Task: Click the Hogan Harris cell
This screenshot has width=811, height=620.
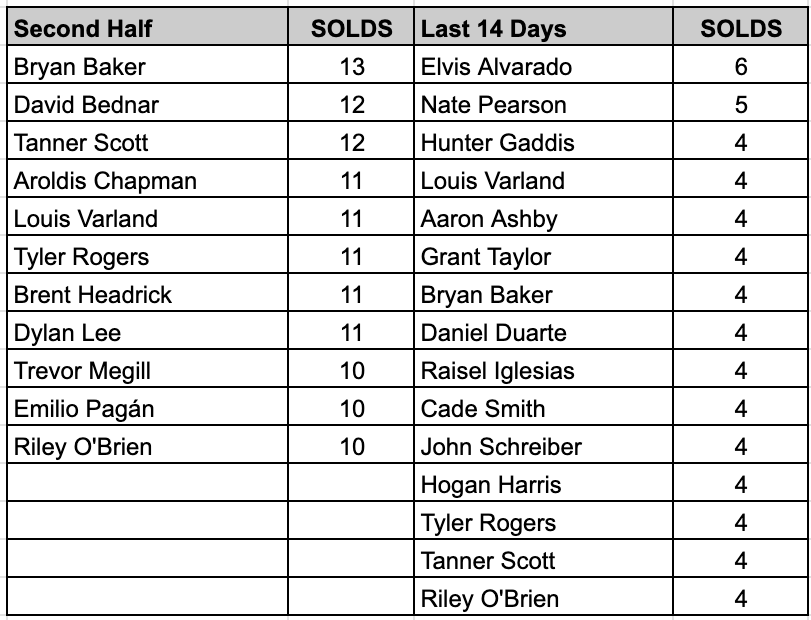Action: [x=543, y=483]
